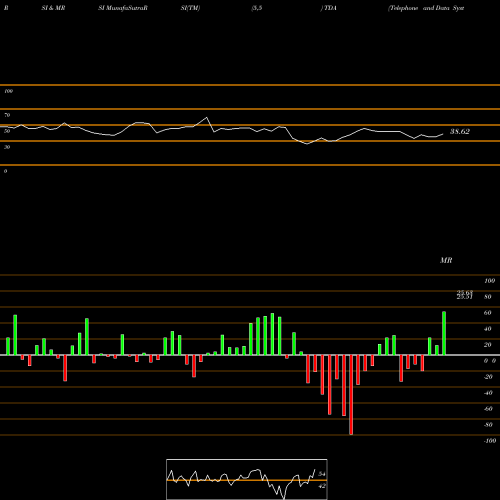This screenshot has width=500, height=500.
Task: Click the end of the white RSI line
Action: tap(443, 134)
